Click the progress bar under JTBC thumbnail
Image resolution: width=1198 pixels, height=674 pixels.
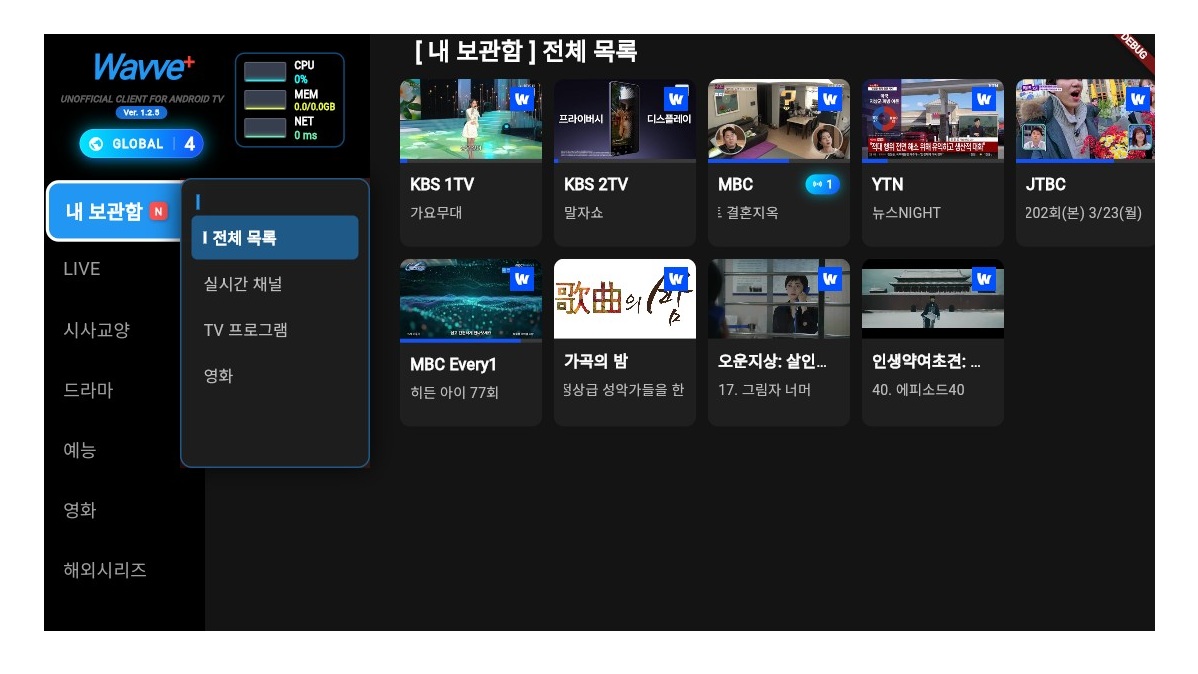coord(1085,161)
